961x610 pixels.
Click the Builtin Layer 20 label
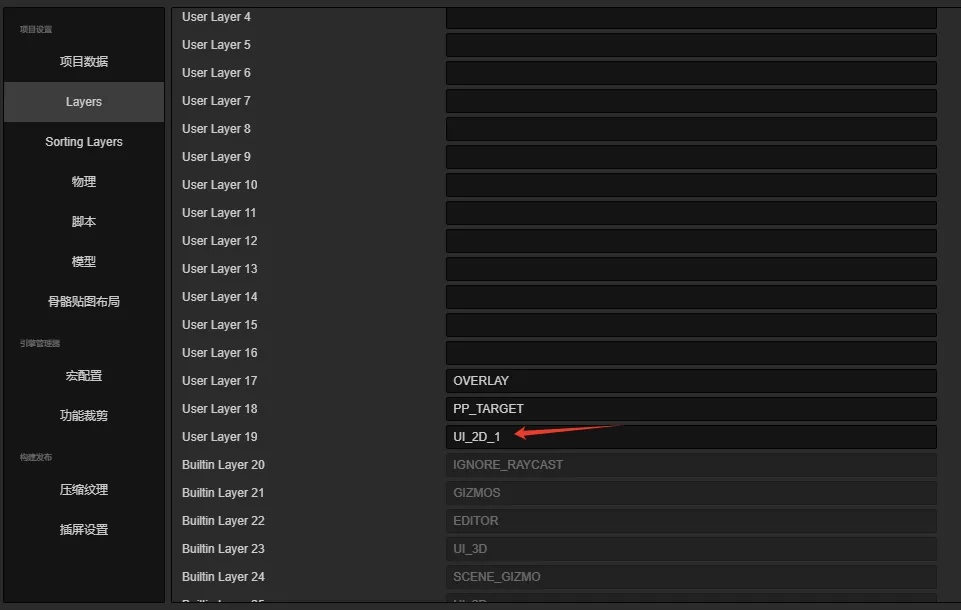pyautogui.click(x=223, y=465)
